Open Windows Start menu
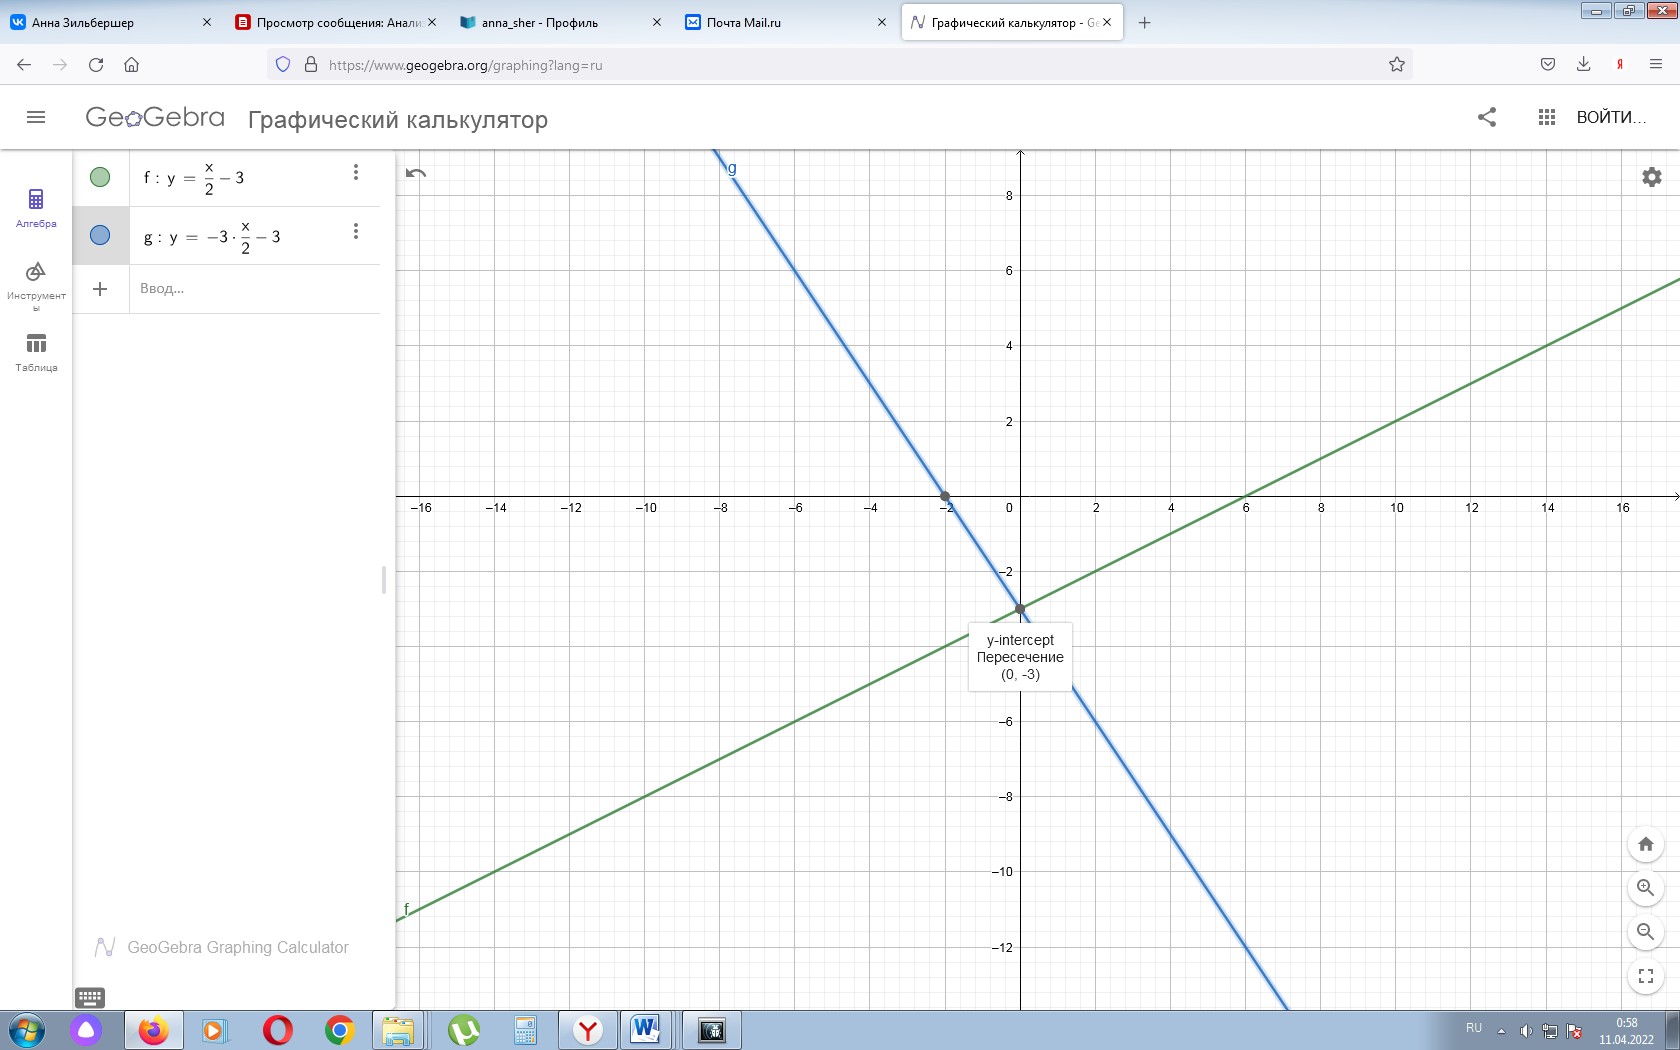Image resolution: width=1680 pixels, height=1050 pixels. pyautogui.click(x=26, y=1030)
